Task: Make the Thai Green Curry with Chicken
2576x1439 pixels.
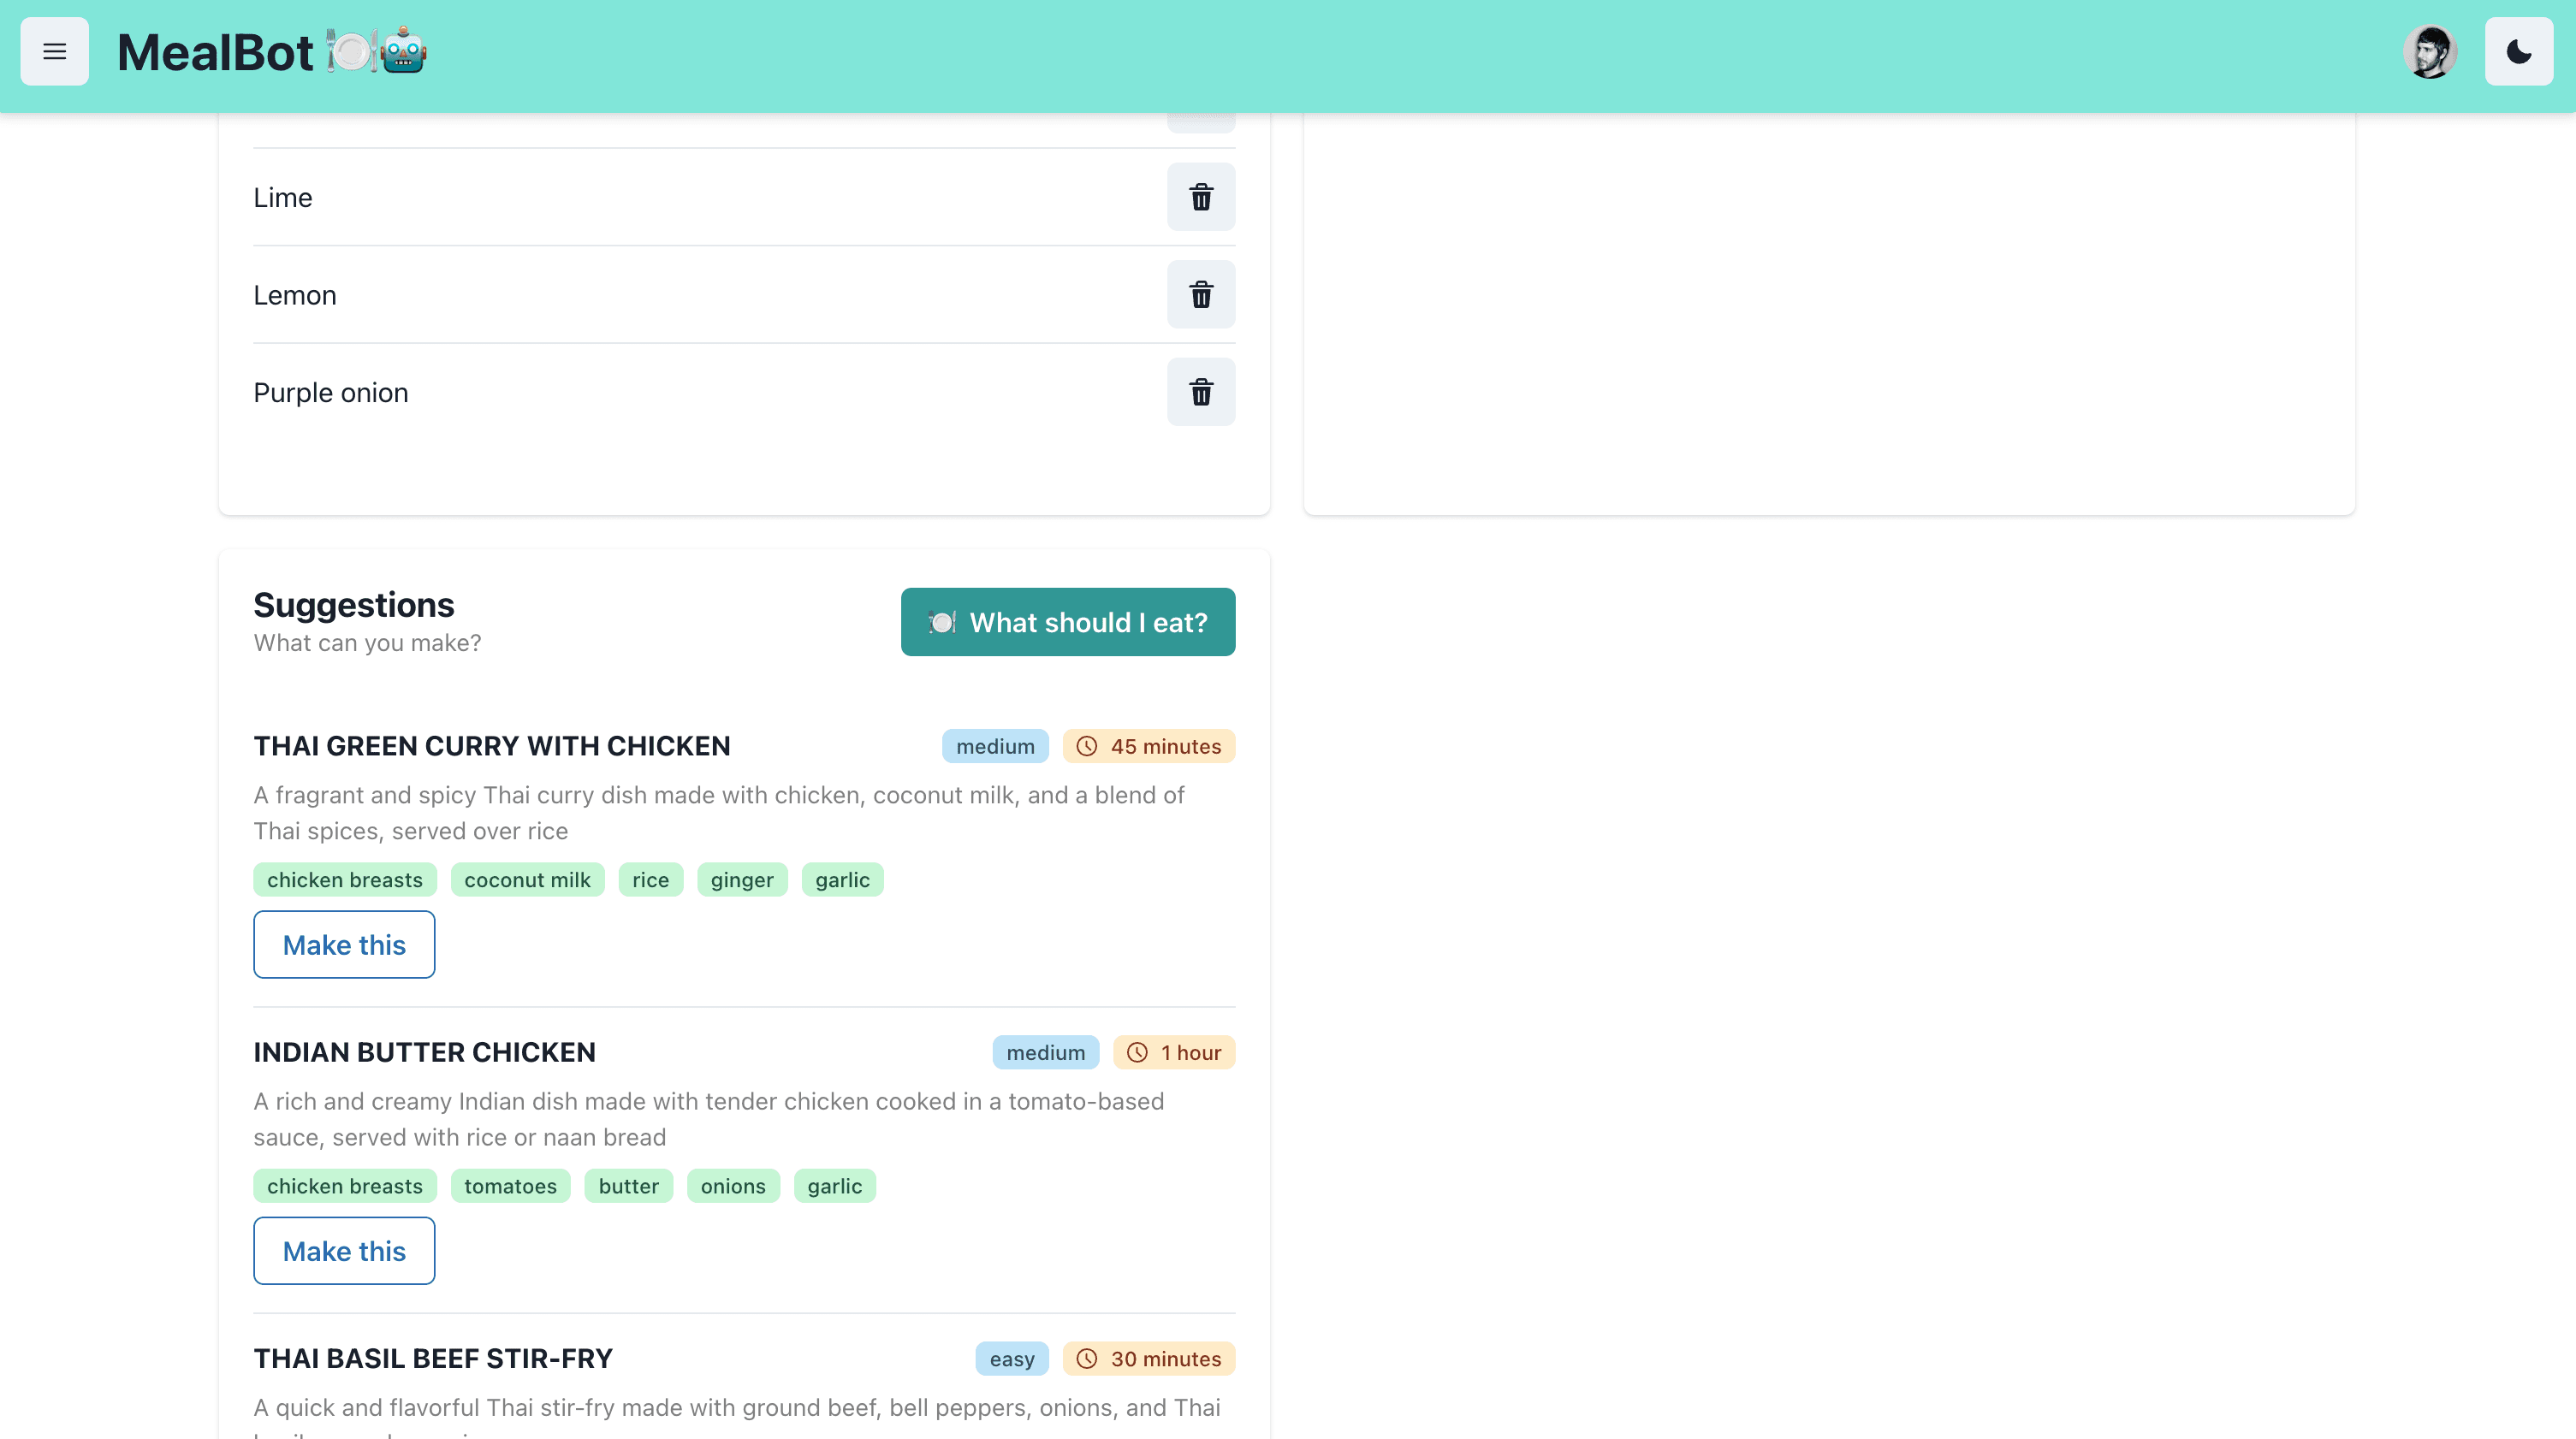Action: pyautogui.click(x=344, y=945)
